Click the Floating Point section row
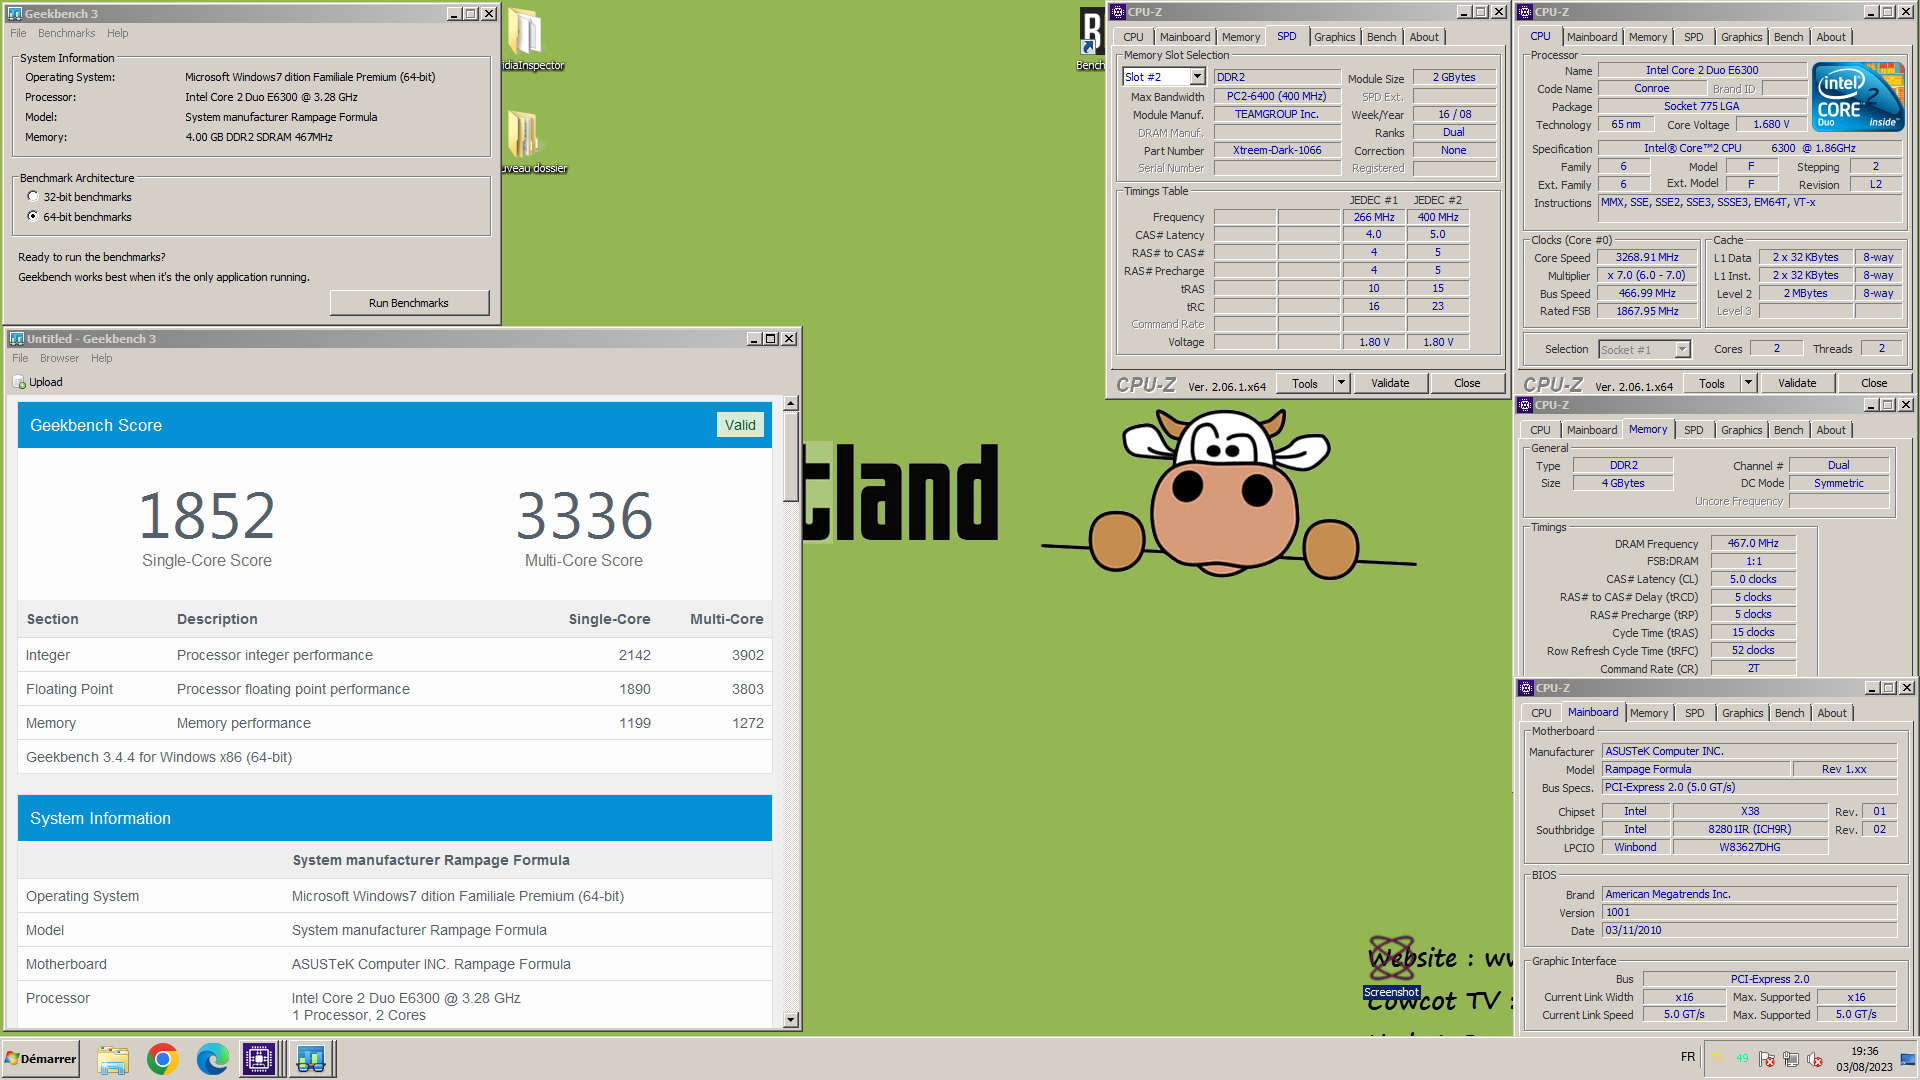This screenshot has width=1920, height=1080. pyautogui.click(x=395, y=689)
